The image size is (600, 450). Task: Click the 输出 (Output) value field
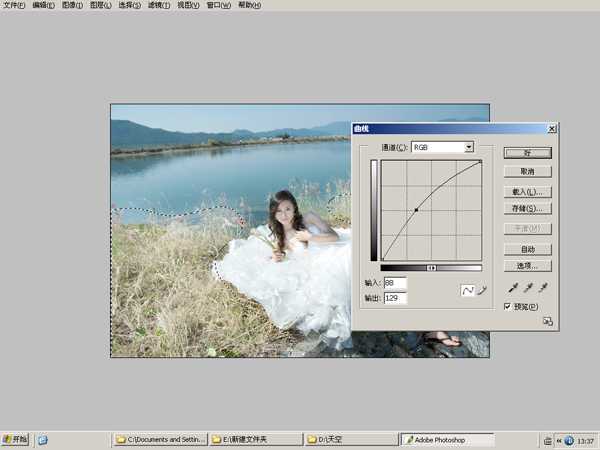(395, 298)
